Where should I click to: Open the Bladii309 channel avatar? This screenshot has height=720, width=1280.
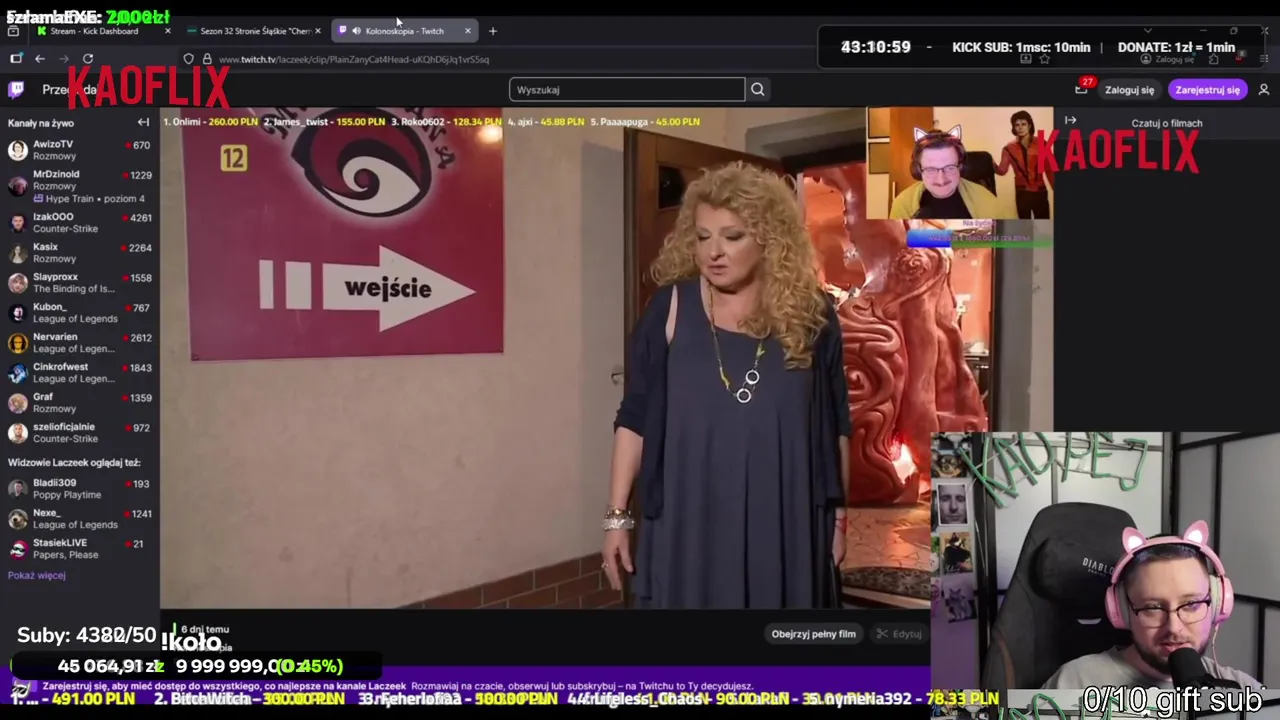[x=17, y=489]
